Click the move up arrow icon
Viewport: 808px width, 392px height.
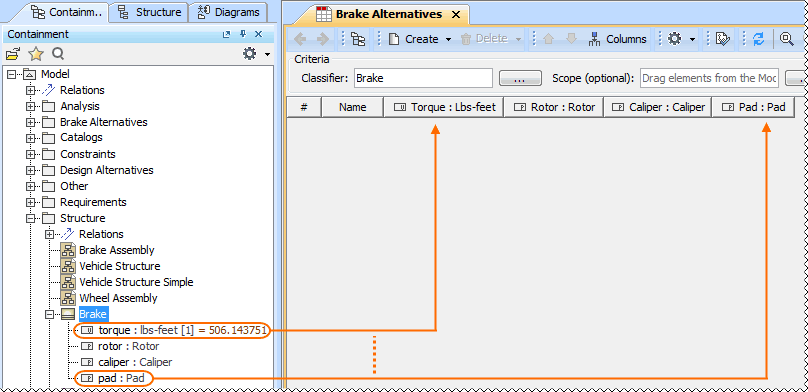[x=548, y=39]
